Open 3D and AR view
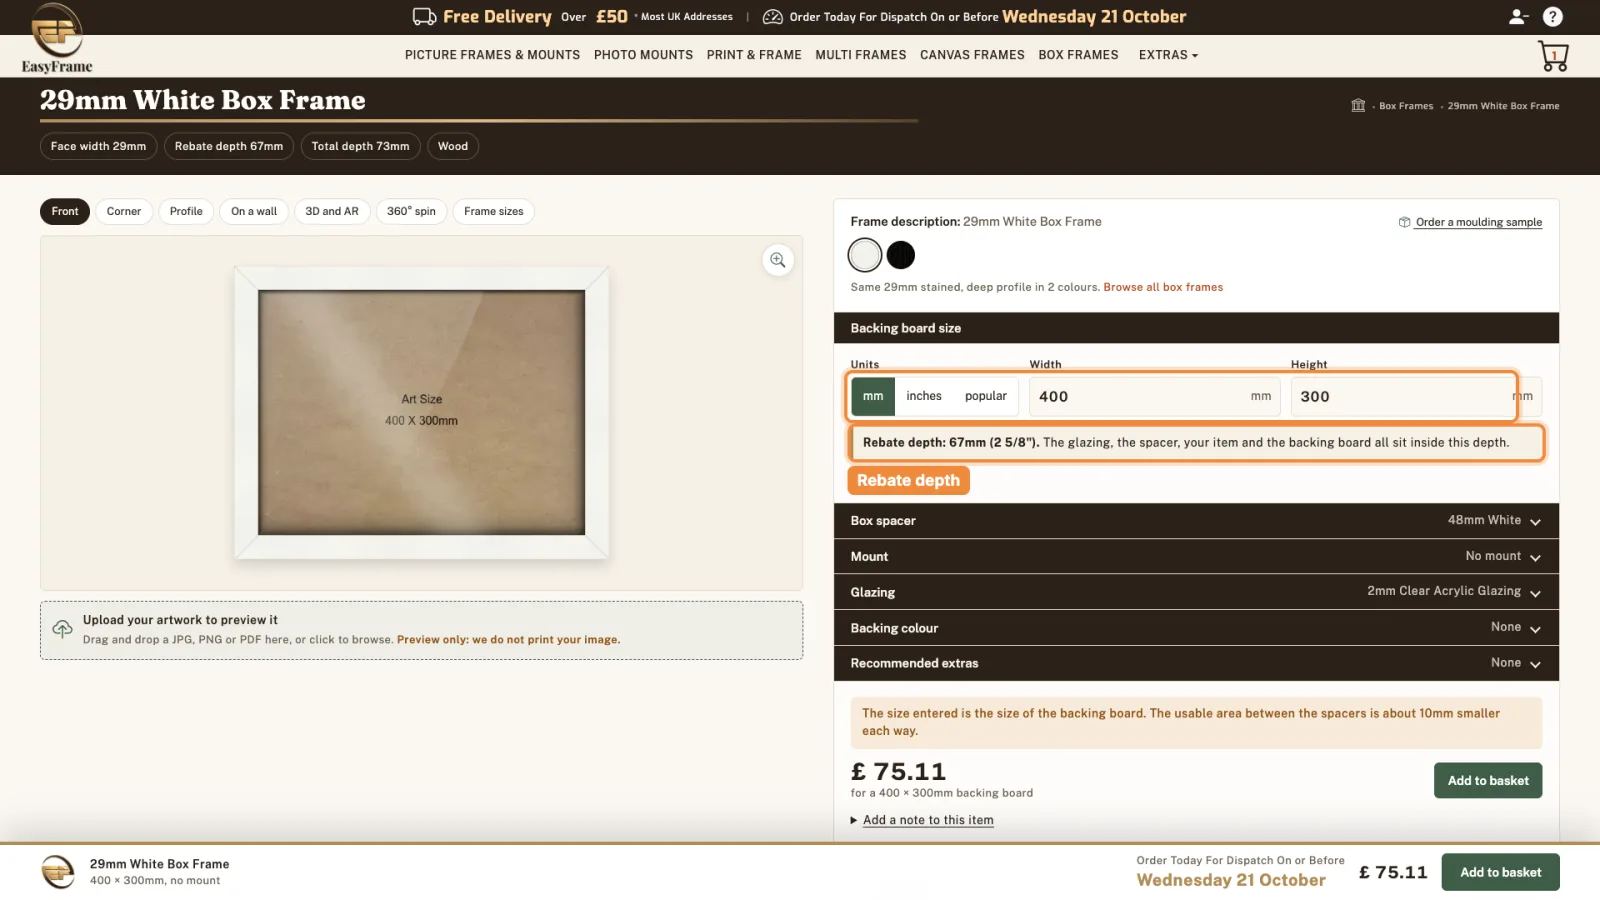The width and height of the screenshot is (1600, 900). pos(332,211)
